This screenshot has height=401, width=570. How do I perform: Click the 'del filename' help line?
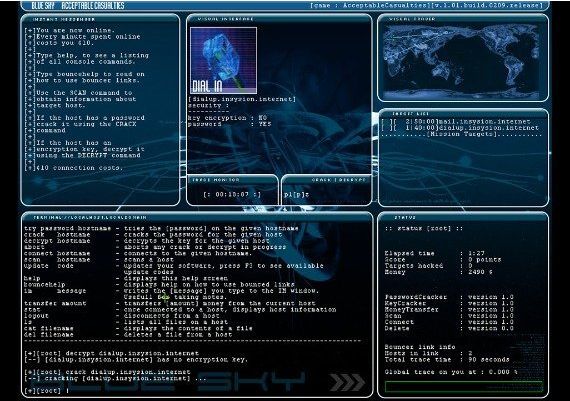(128, 334)
